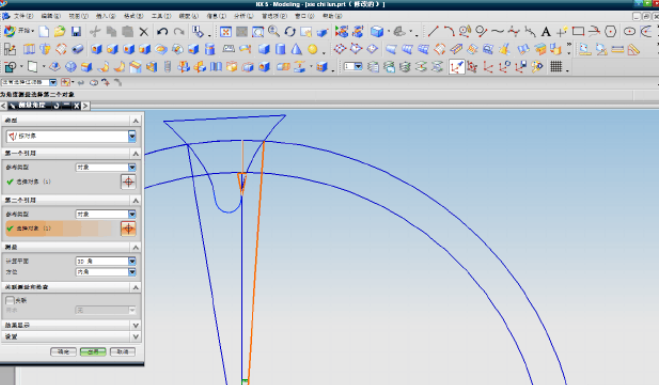Enable the 关联 checkbox

coord(10,300)
